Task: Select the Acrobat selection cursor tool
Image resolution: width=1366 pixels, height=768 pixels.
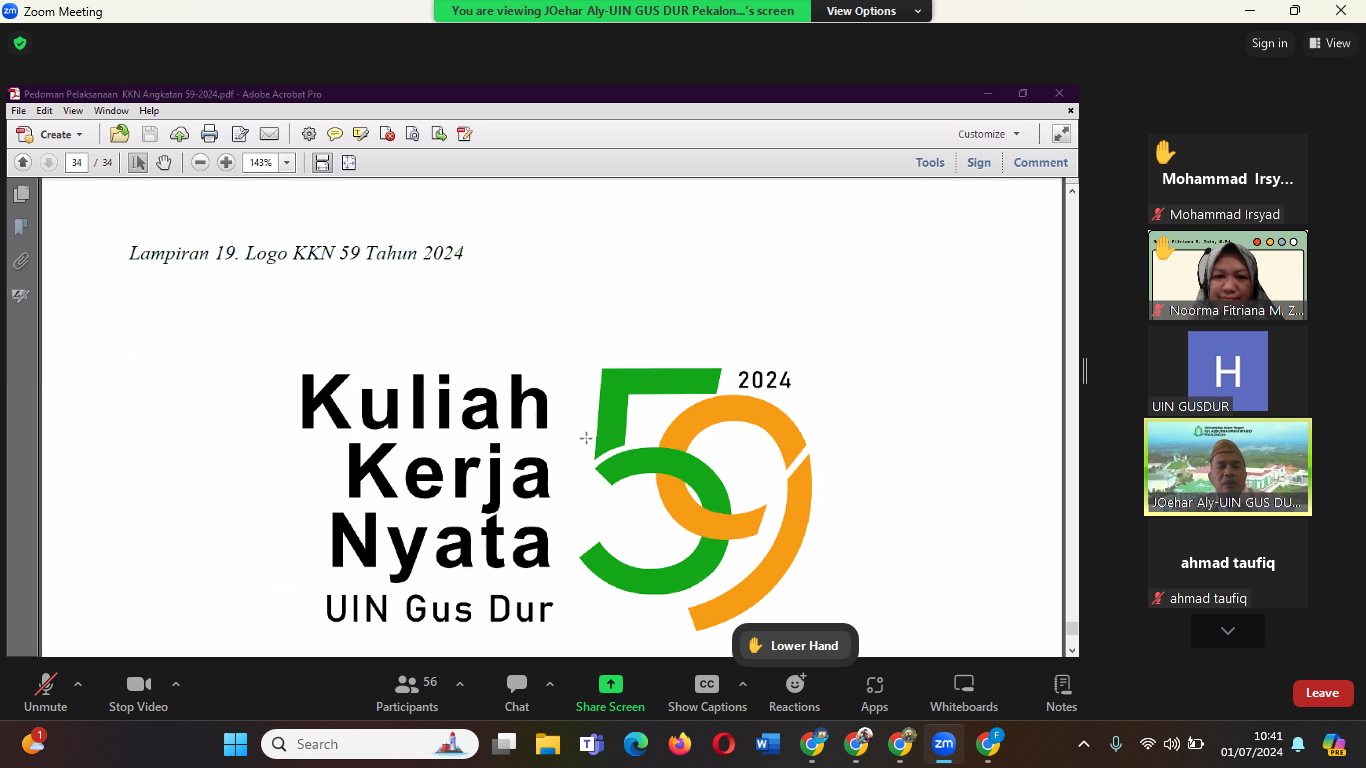Action: coord(138,162)
